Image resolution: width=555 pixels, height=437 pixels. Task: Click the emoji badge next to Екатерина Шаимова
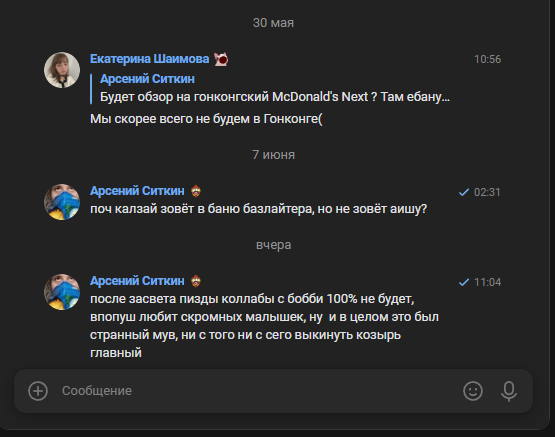click(221, 59)
